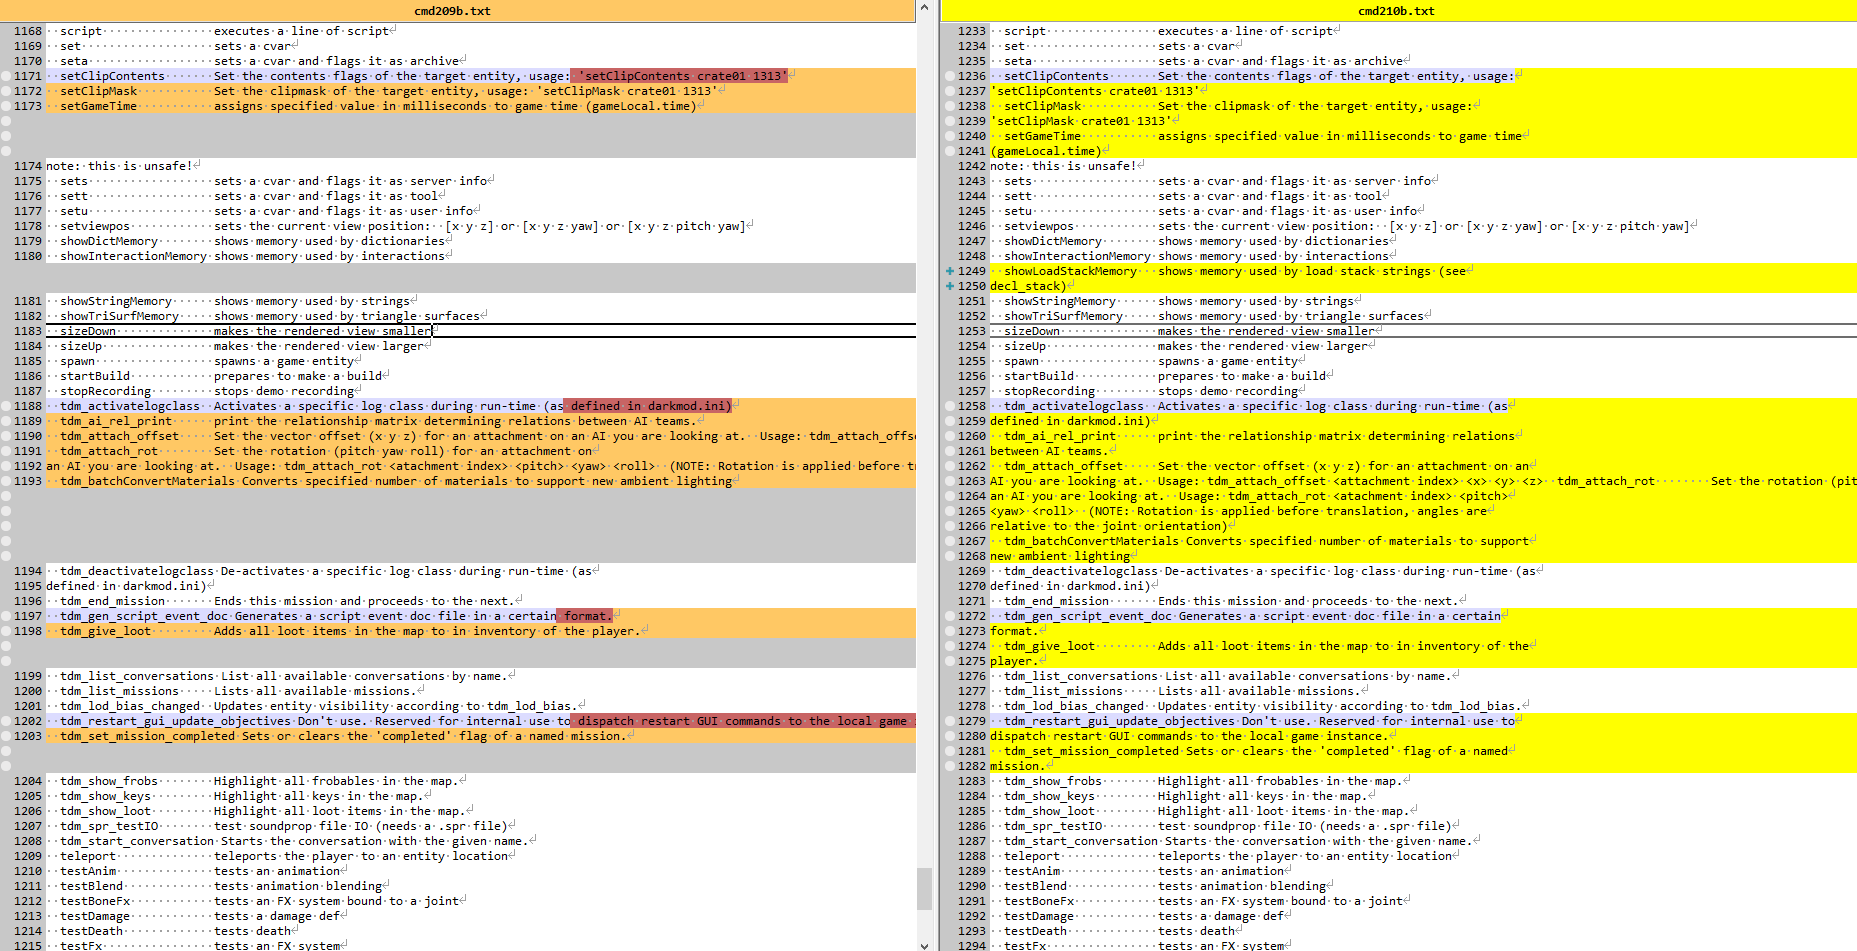Select the cmd210b.txt file header

[x=1396, y=11]
